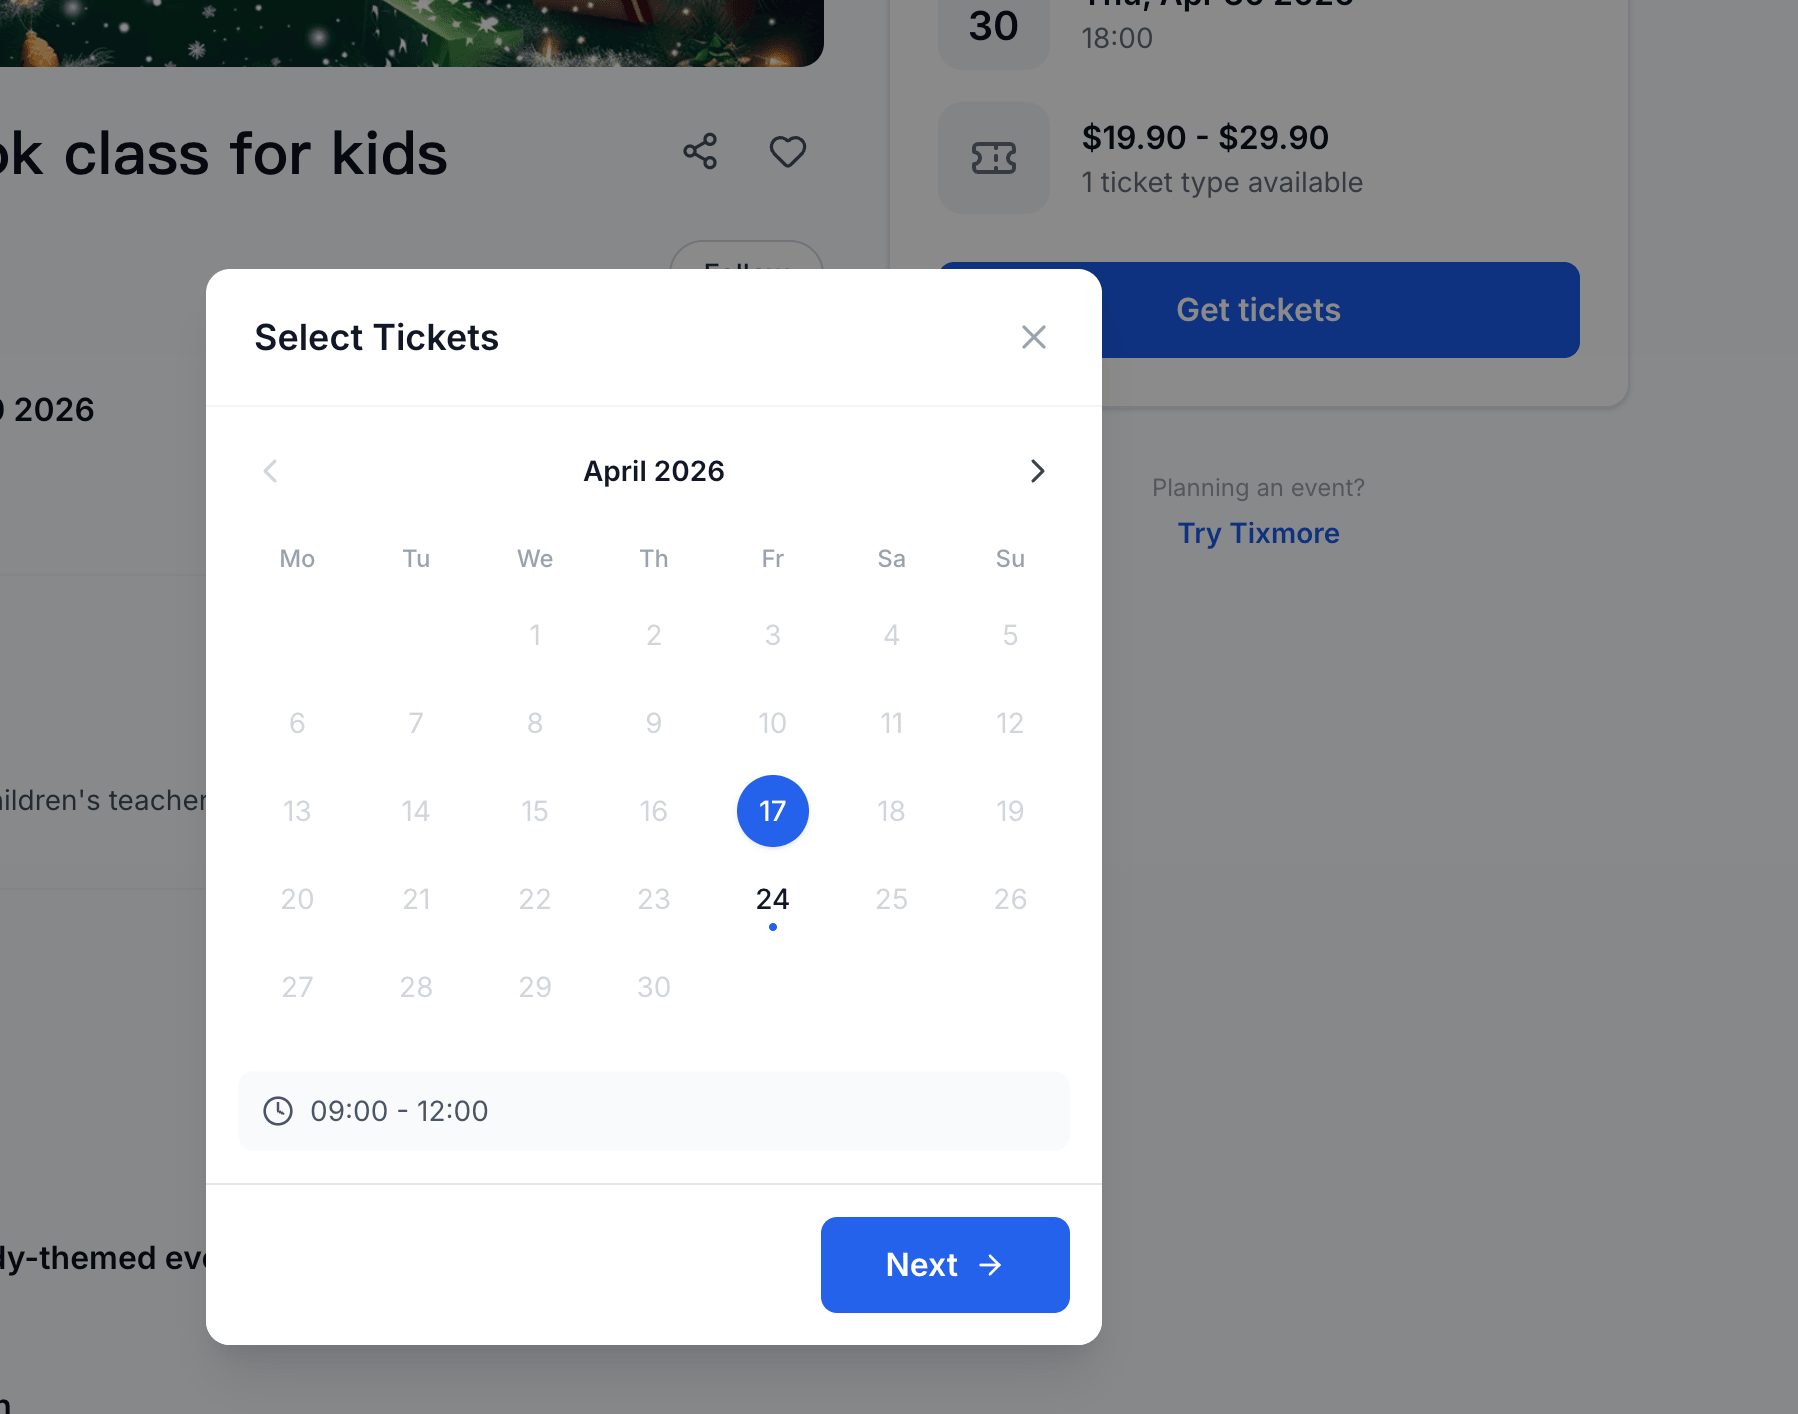Select April 24 on the calendar
1798x1414 pixels.
point(772,899)
